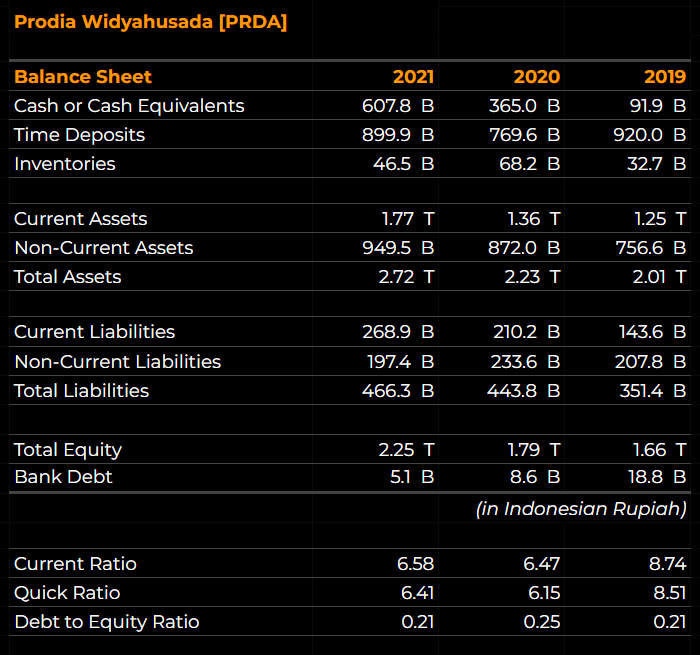Click the 268.9 B current liabilities value
The image size is (700, 655).
pyautogui.click(x=398, y=332)
